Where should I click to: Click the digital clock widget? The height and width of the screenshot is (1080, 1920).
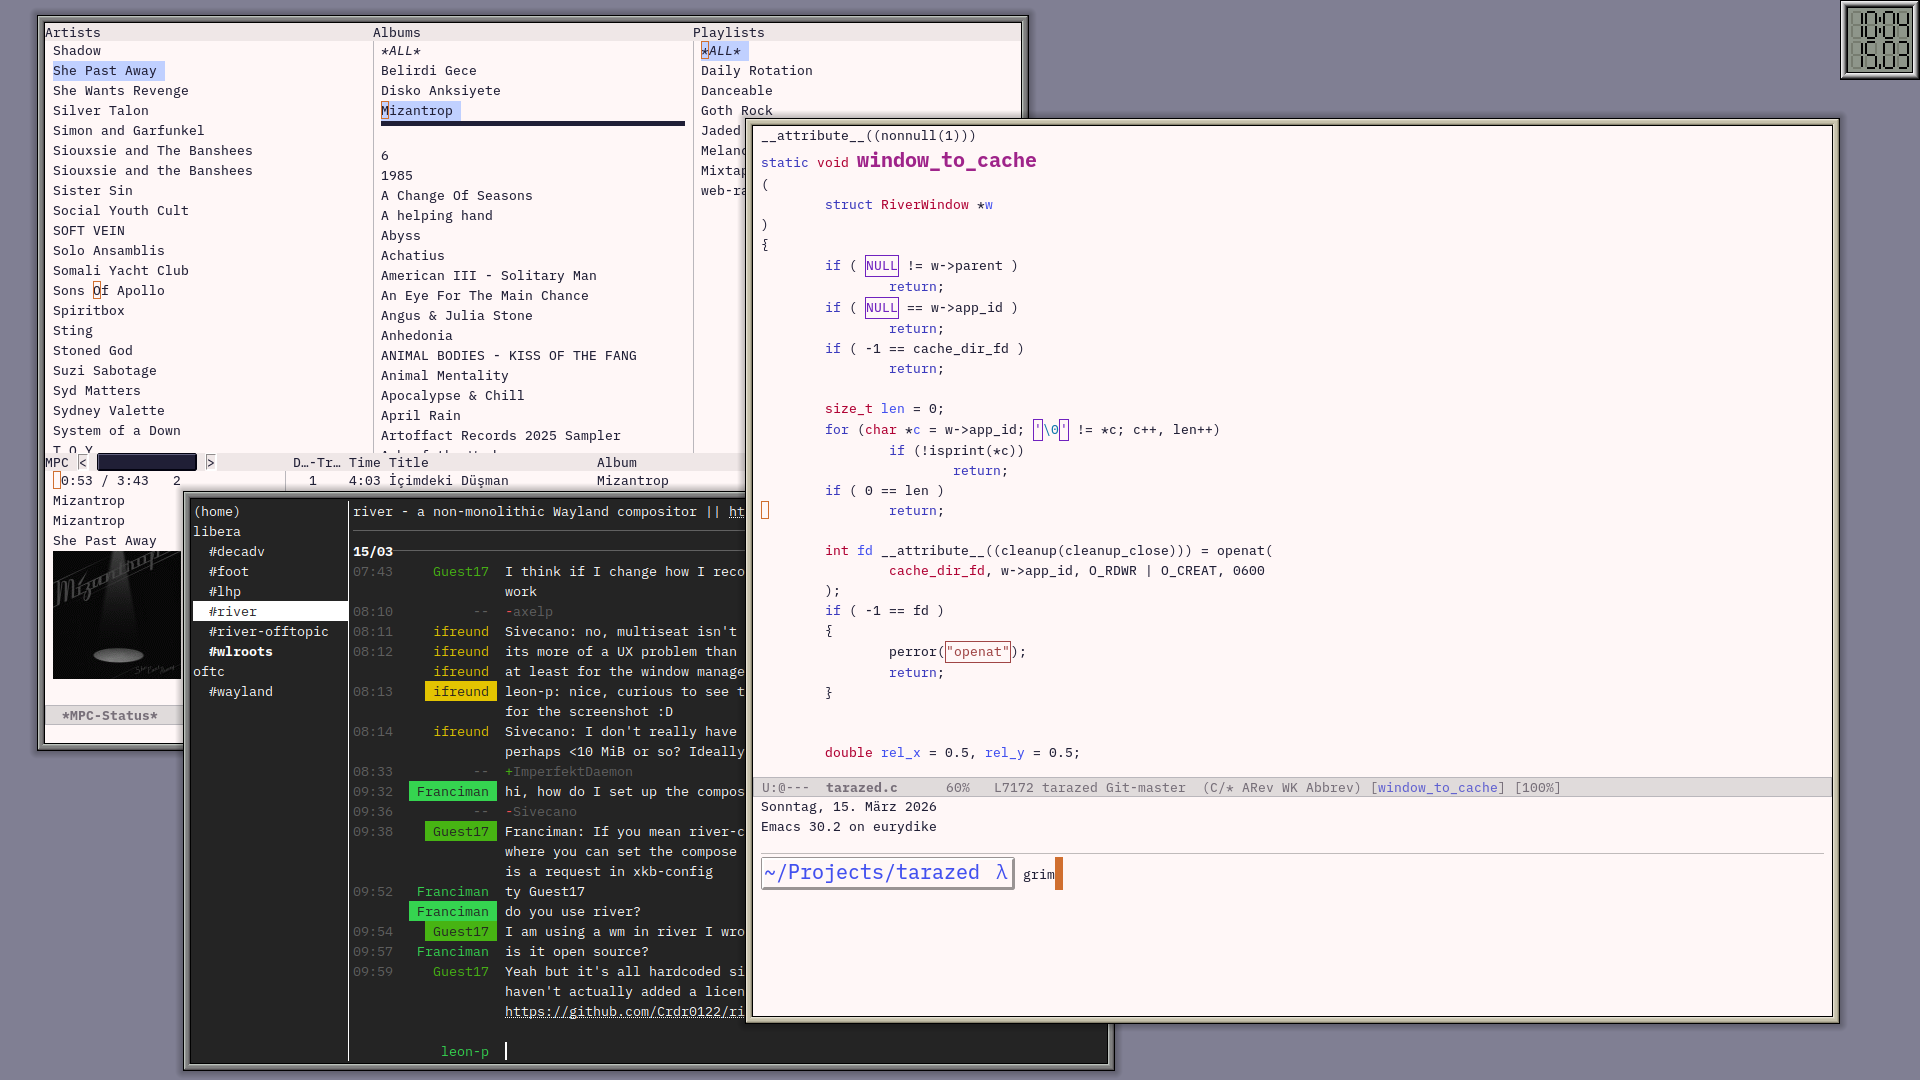point(1879,40)
